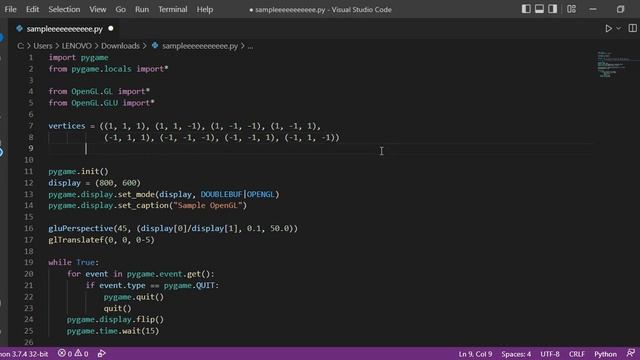This screenshot has width=640, height=360.
Task: Click the 'pygame.init()' code line
Action: pyautogui.click(x=78, y=171)
